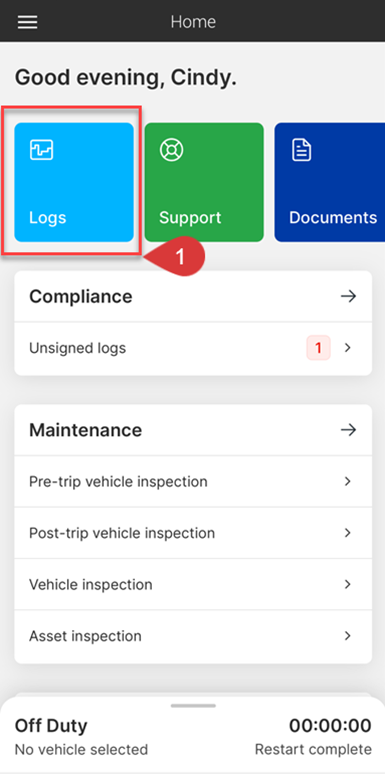Tap the Documents page icon

[x=302, y=150]
